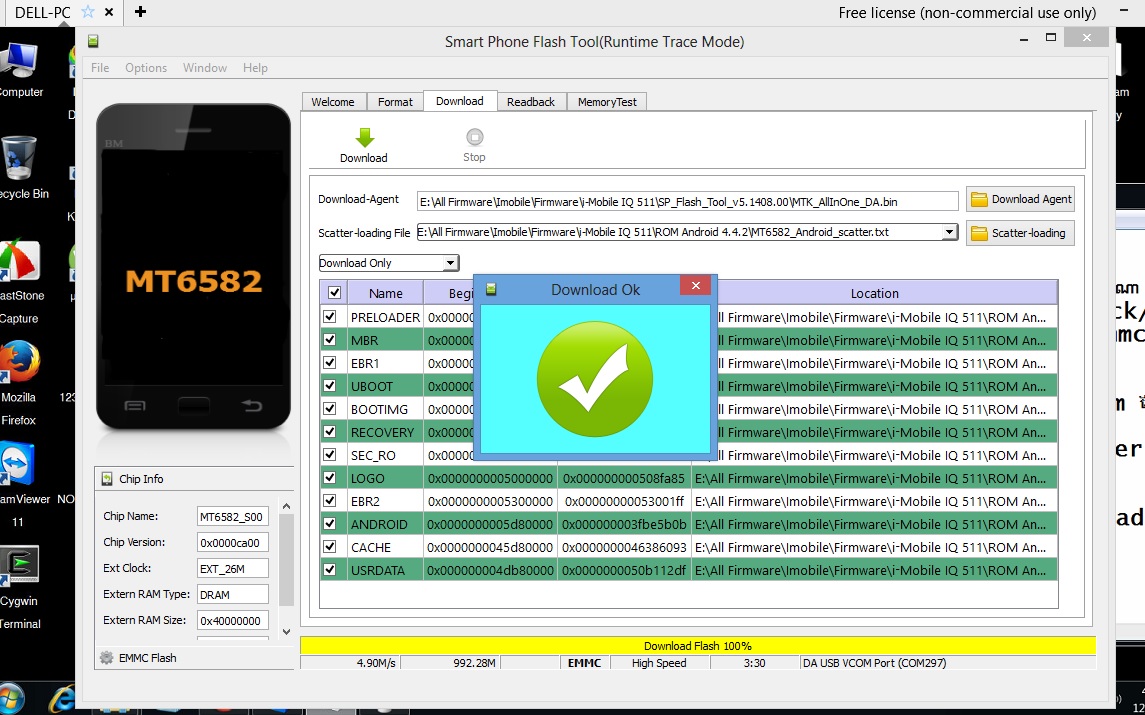
Task: Click the Chip Name field MT6582_S00
Action: [233, 516]
